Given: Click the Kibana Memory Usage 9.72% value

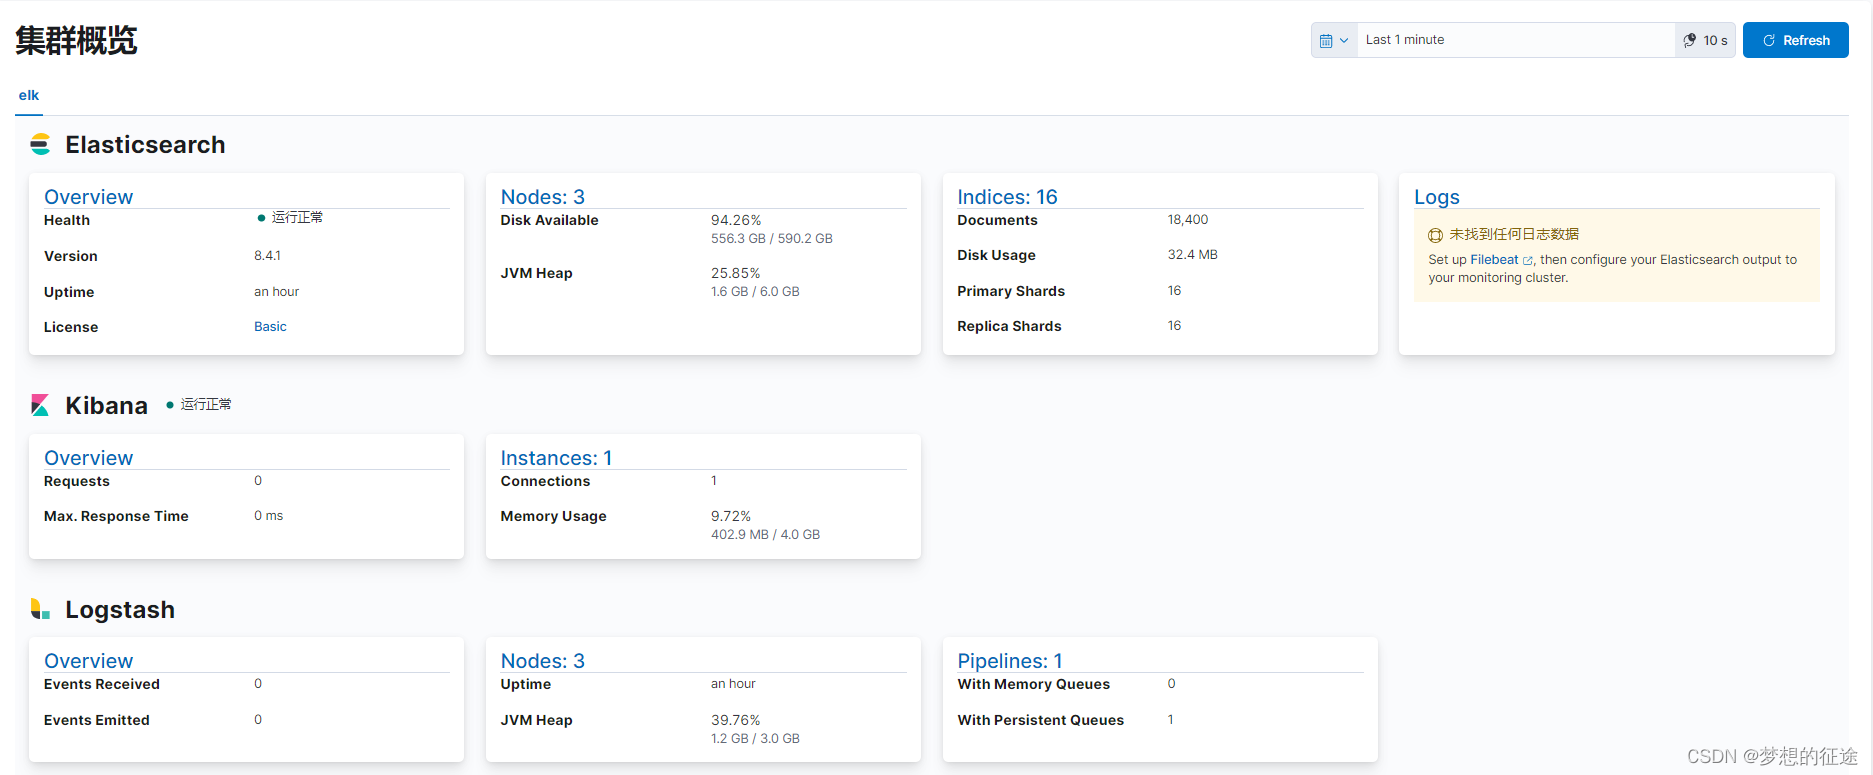Looking at the screenshot, I should point(731,516).
